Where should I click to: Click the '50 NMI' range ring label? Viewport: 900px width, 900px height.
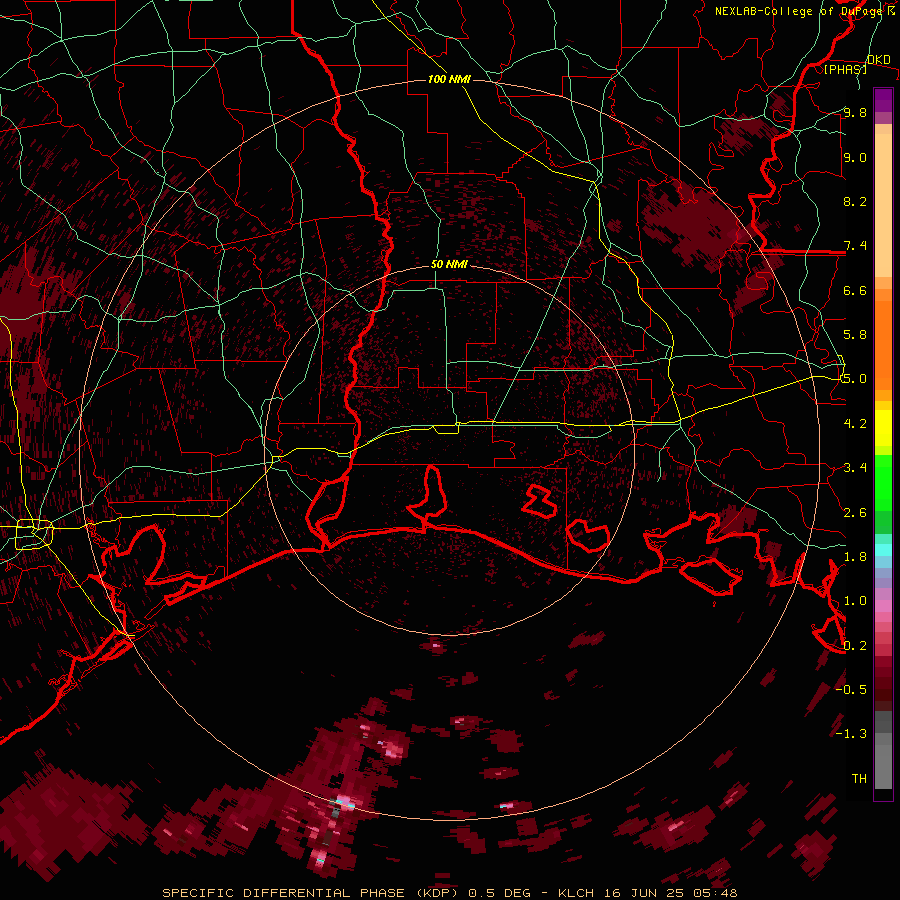[x=449, y=265]
